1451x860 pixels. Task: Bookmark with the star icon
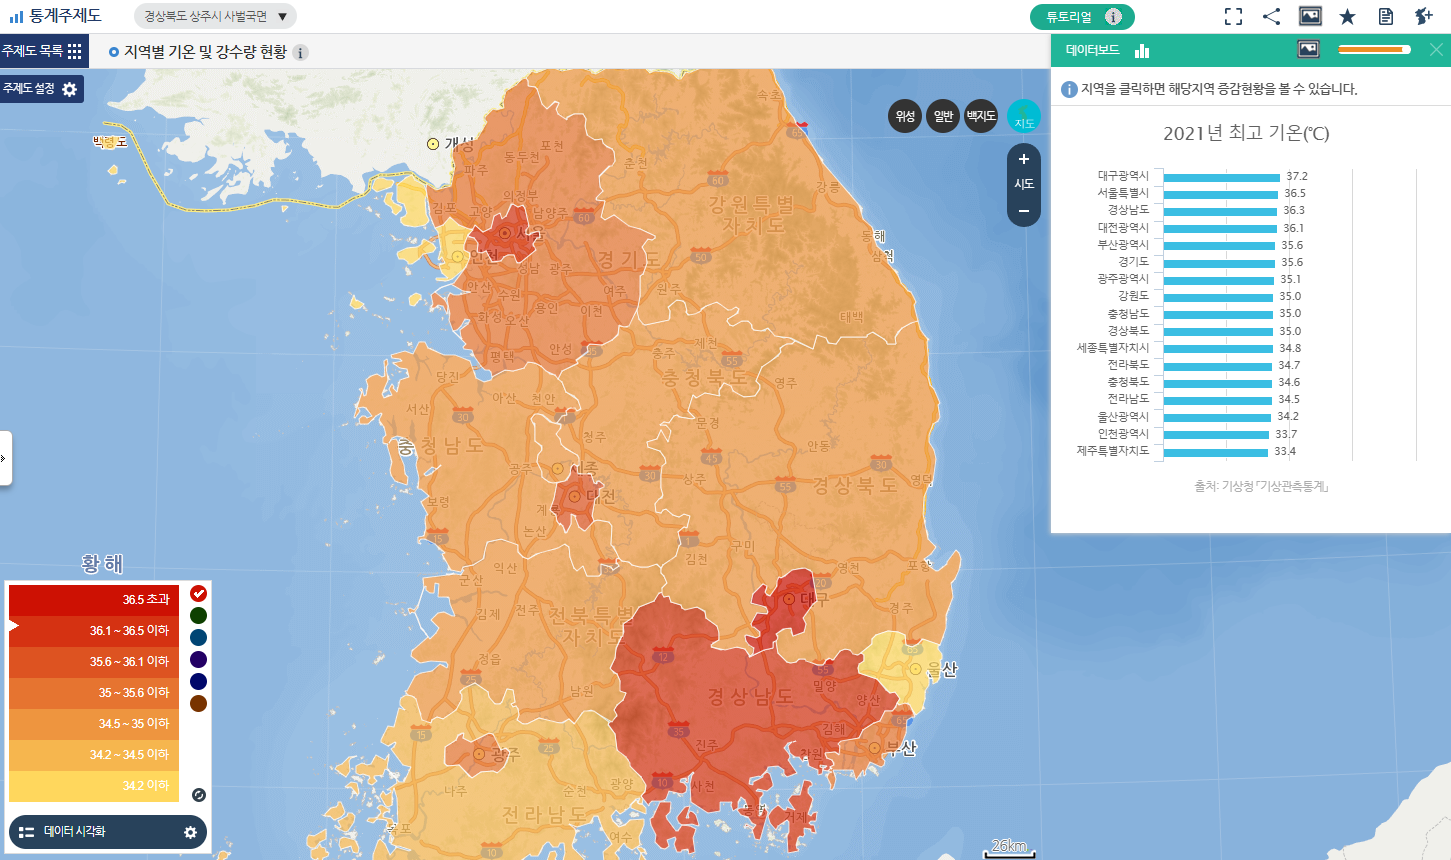click(x=1347, y=16)
